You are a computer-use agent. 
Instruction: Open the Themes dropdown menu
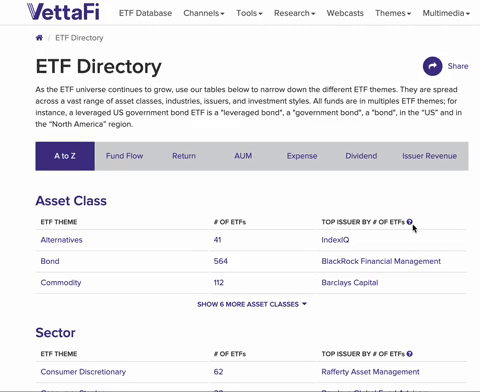(x=393, y=13)
